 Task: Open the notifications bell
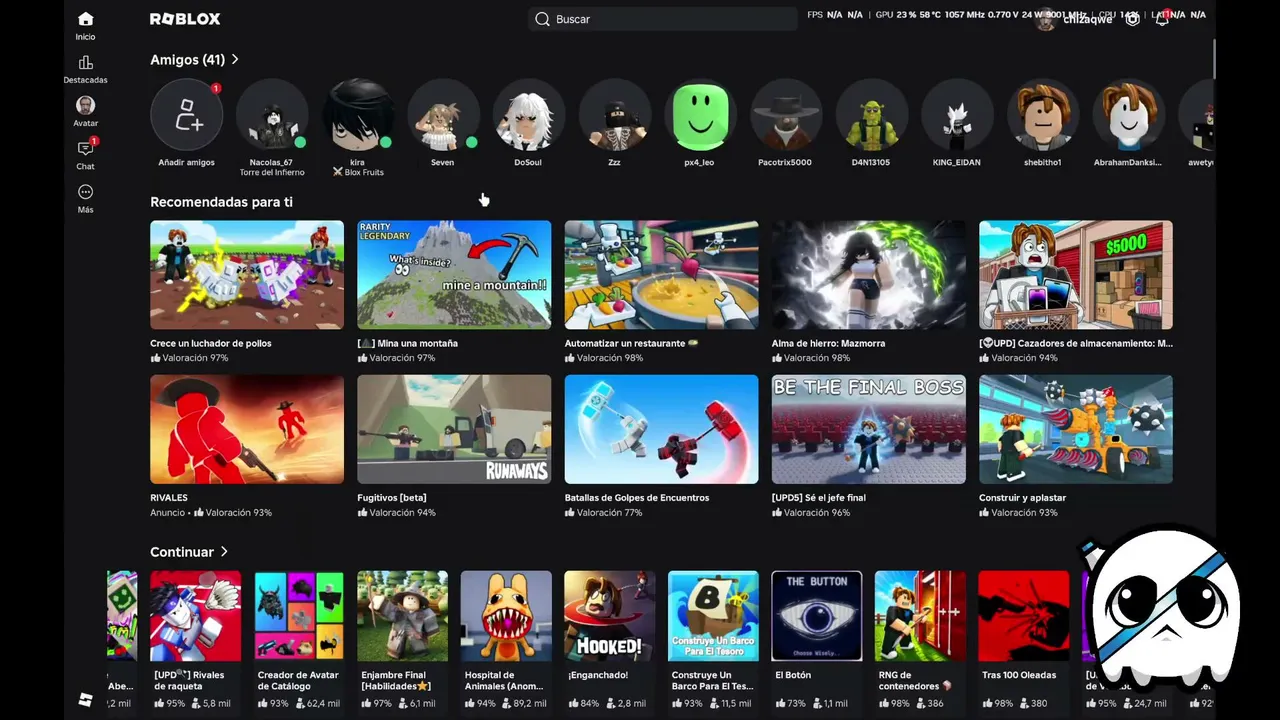[1162, 19]
